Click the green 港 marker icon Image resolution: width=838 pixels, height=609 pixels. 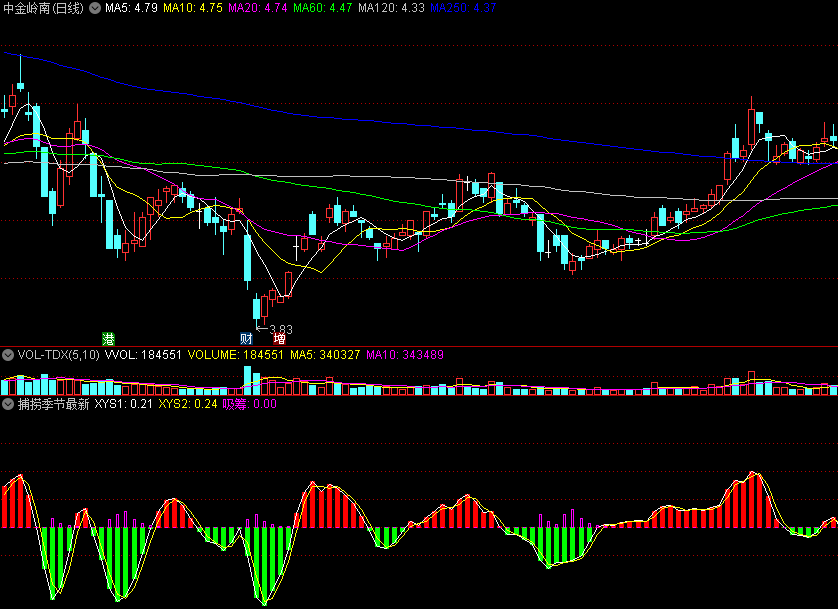pos(108,338)
